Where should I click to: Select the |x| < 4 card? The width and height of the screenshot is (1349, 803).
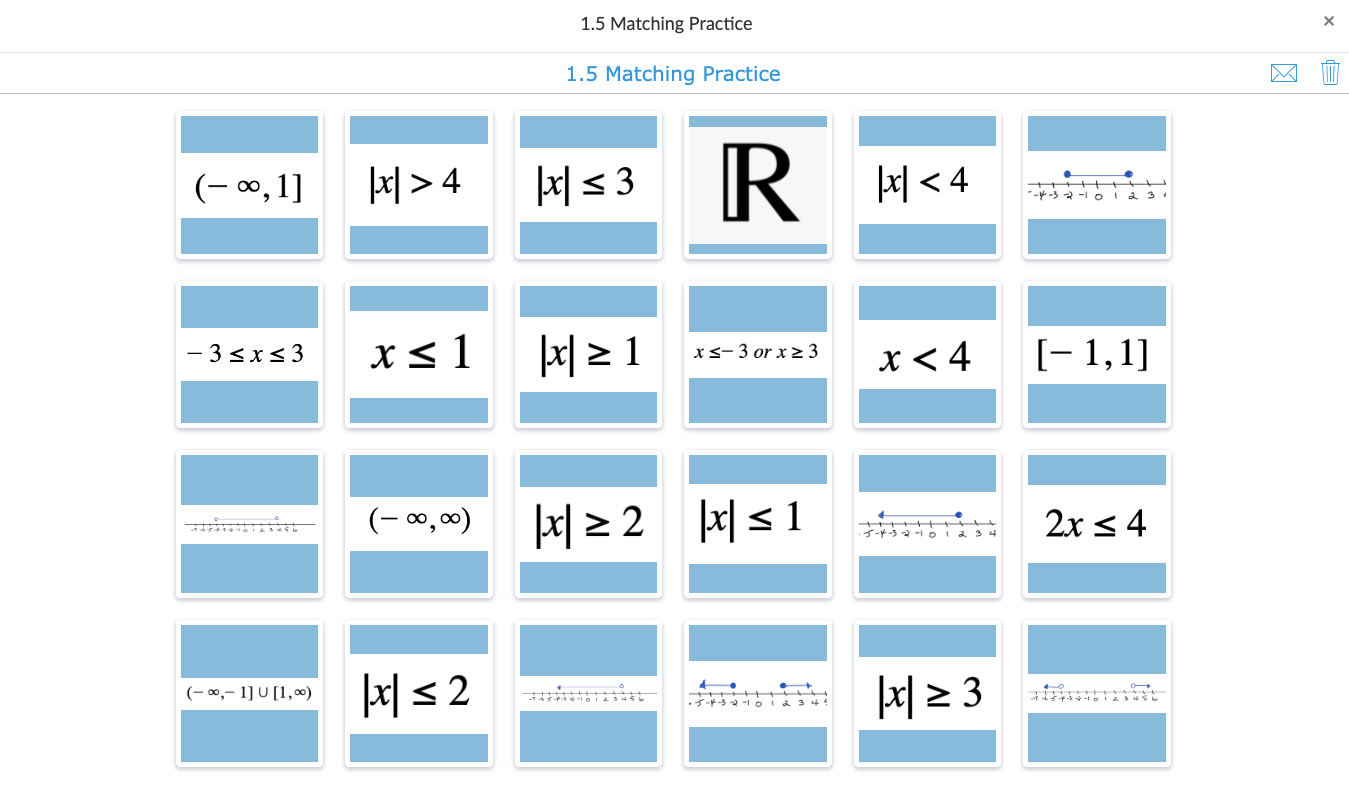pyautogui.click(x=927, y=184)
